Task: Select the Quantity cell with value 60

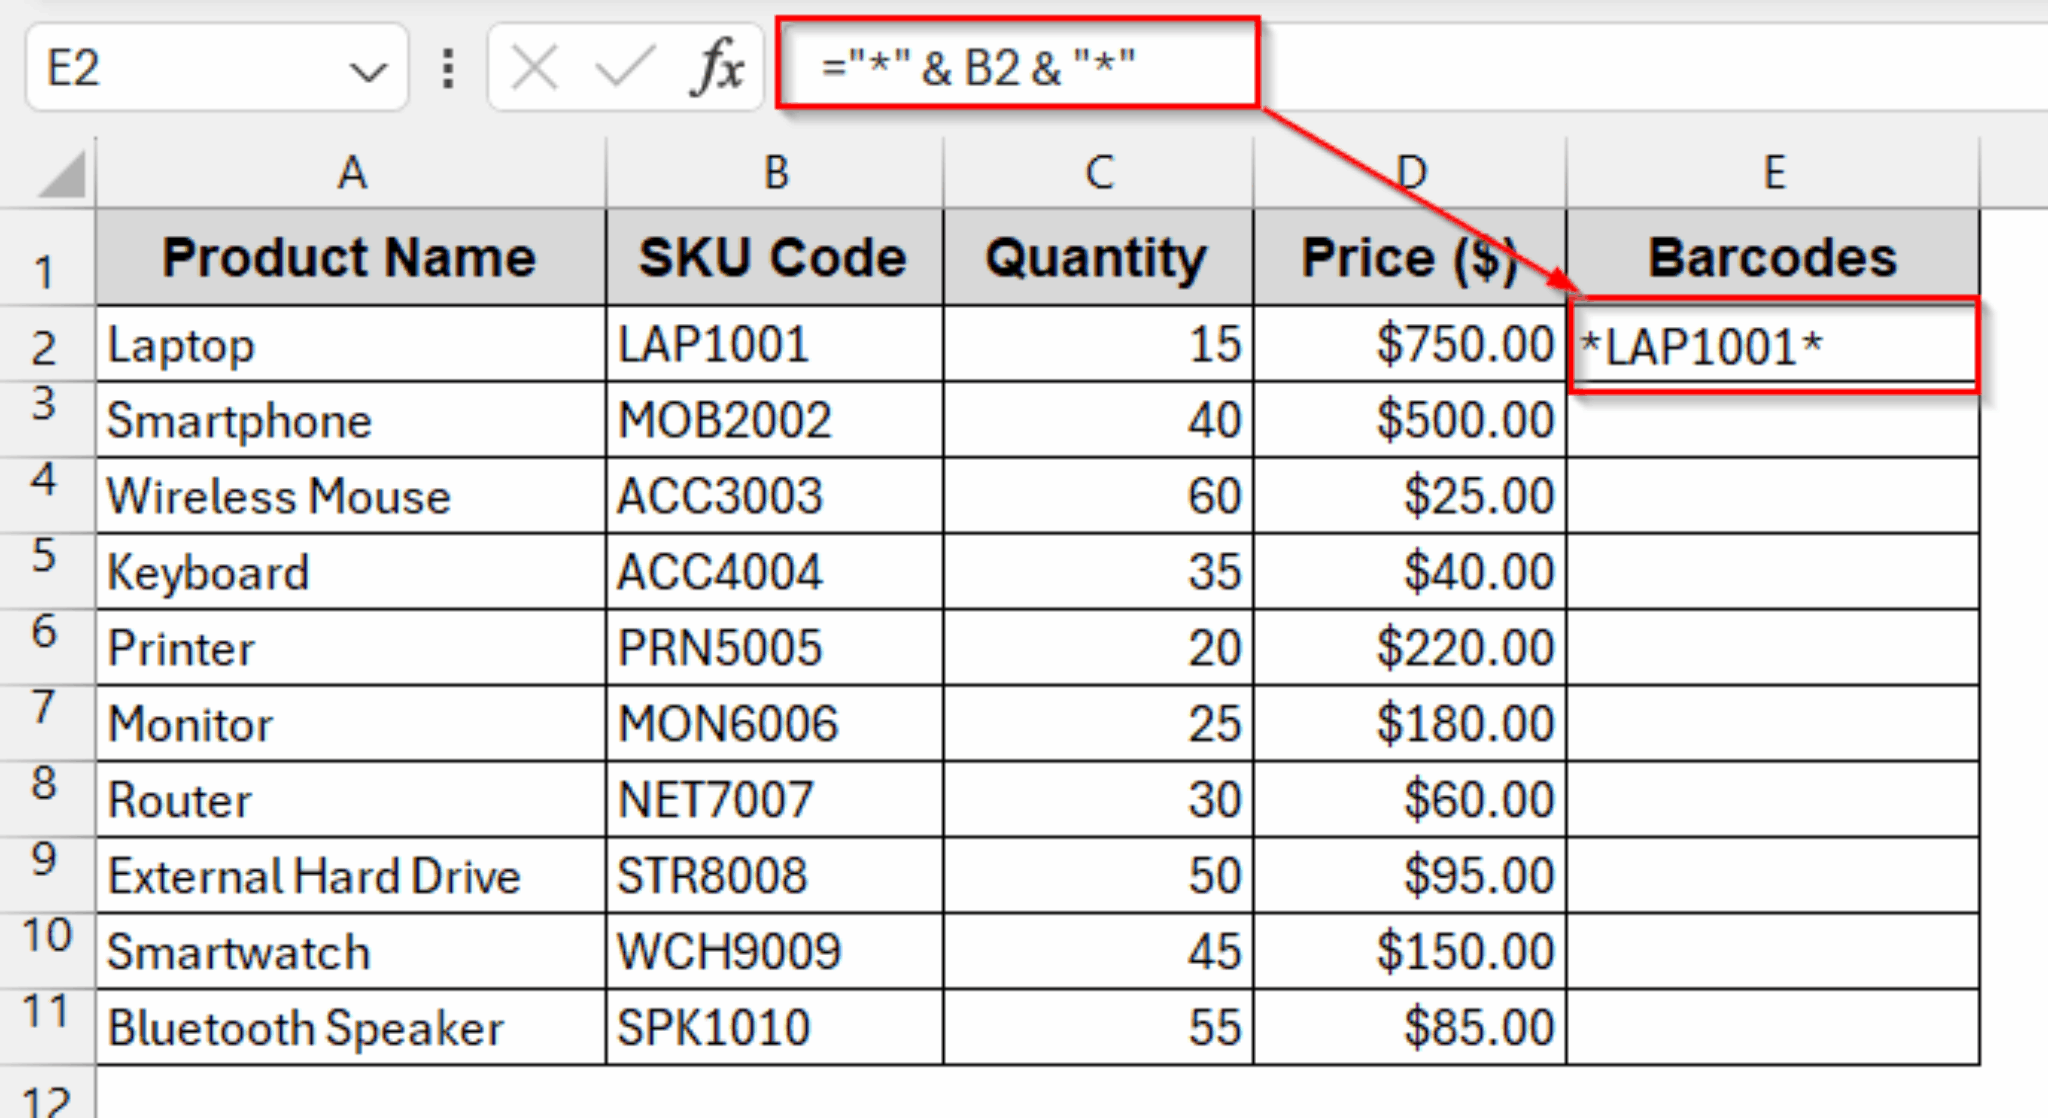Action: 1097,495
